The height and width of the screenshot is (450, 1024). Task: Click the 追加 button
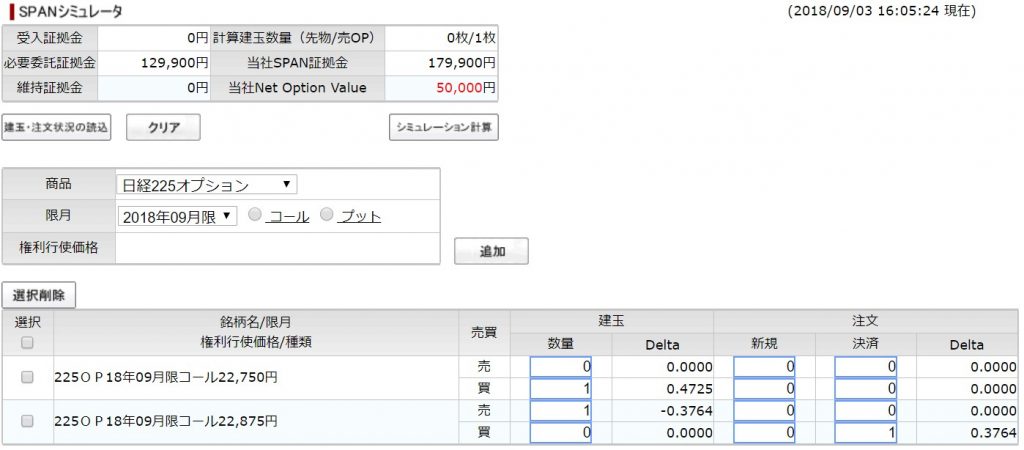[x=491, y=251]
